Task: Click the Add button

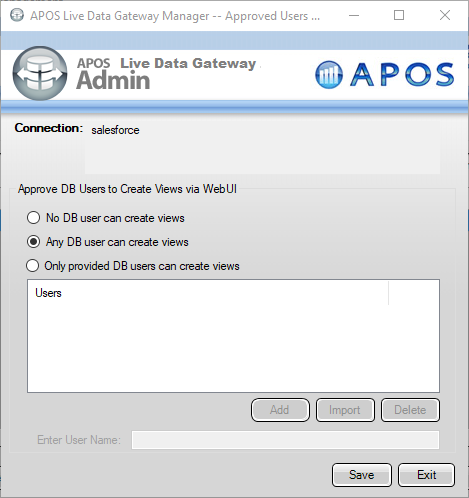Action: (280, 410)
